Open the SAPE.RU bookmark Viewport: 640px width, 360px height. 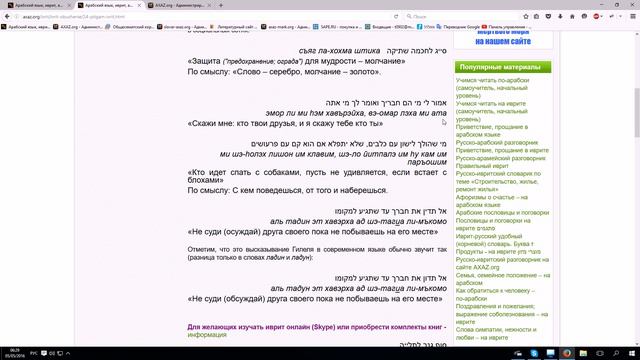coord(337,27)
